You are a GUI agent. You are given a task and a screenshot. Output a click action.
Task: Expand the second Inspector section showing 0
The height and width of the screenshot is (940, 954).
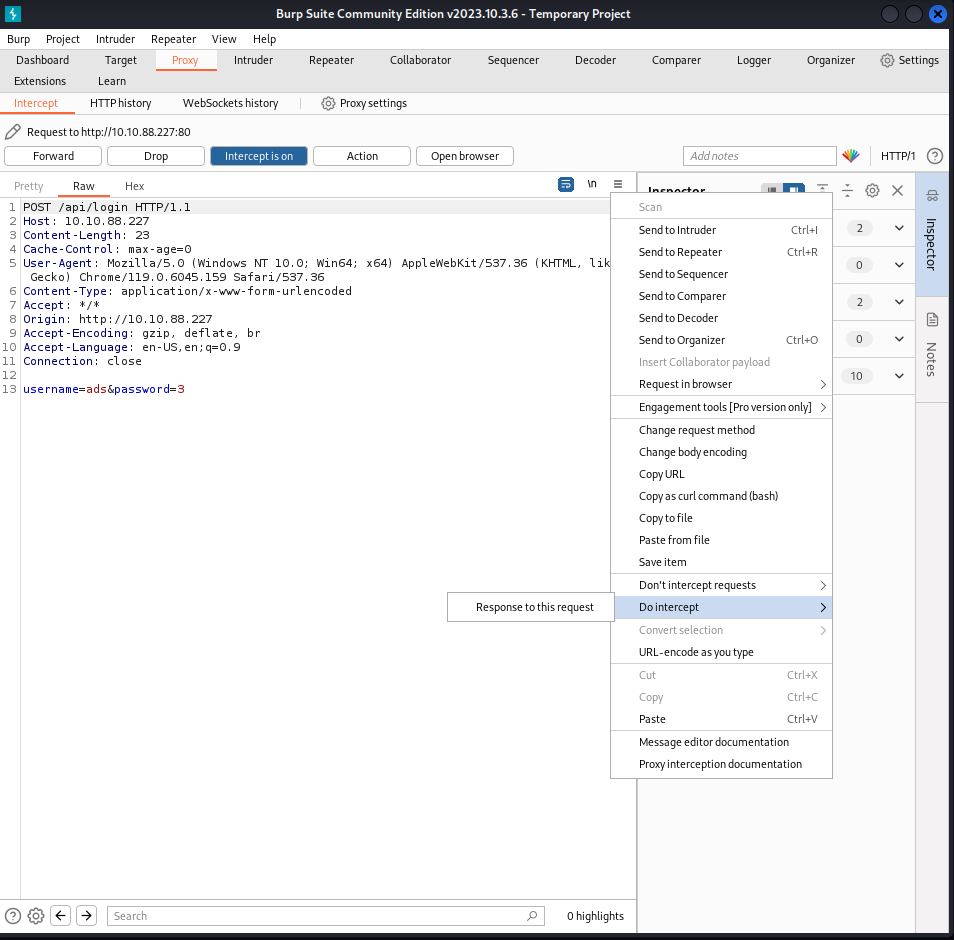(x=899, y=265)
